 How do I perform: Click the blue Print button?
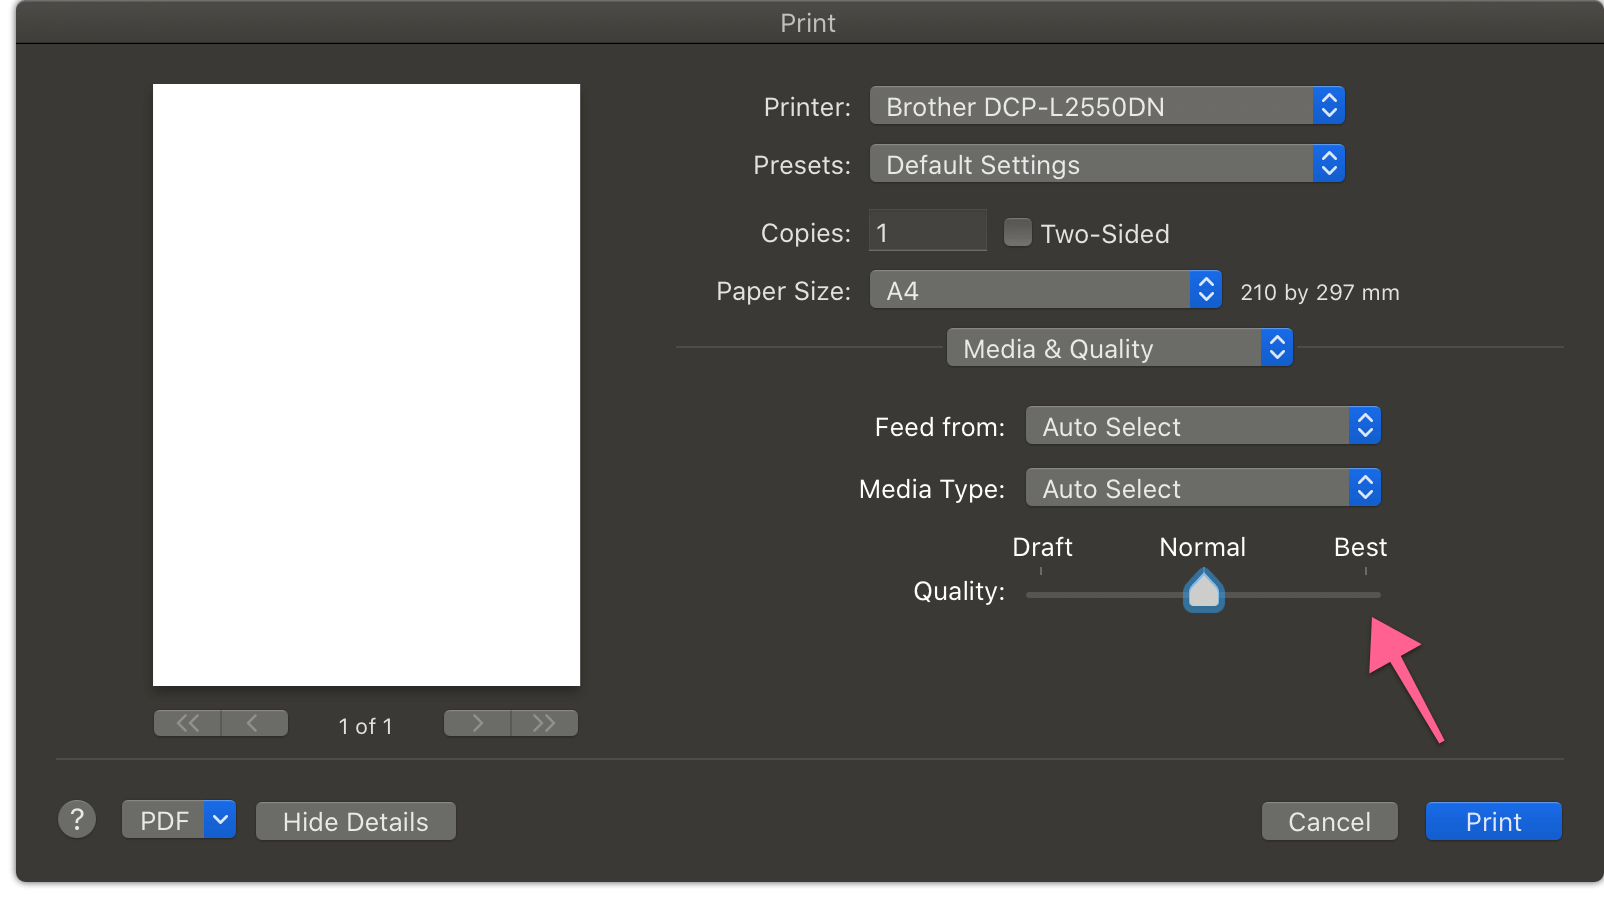pyautogui.click(x=1493, y=821)
